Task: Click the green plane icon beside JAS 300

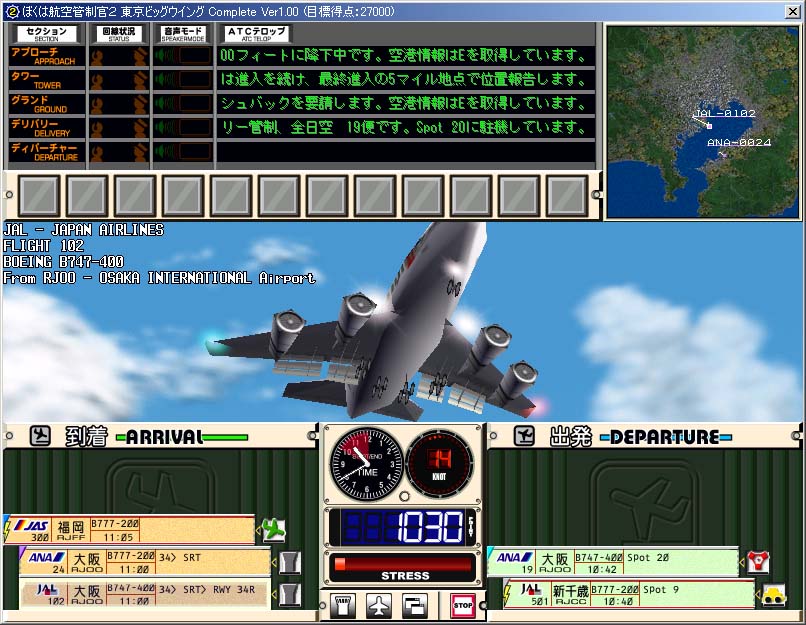Action: click(274, 529)
